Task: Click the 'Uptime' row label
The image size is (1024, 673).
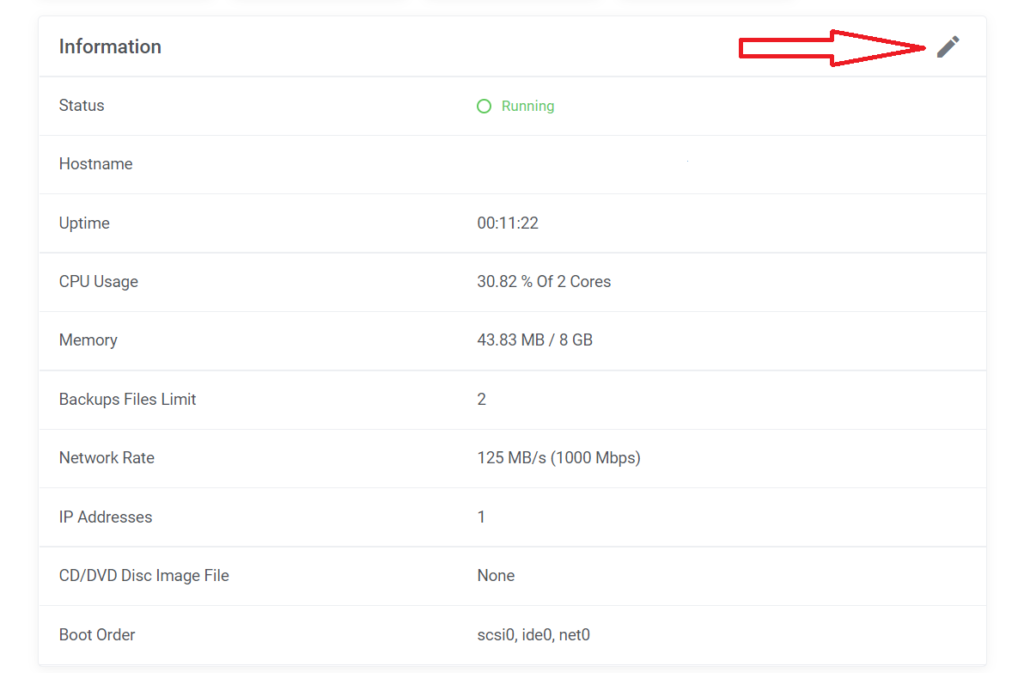Action: click(84, 223)
